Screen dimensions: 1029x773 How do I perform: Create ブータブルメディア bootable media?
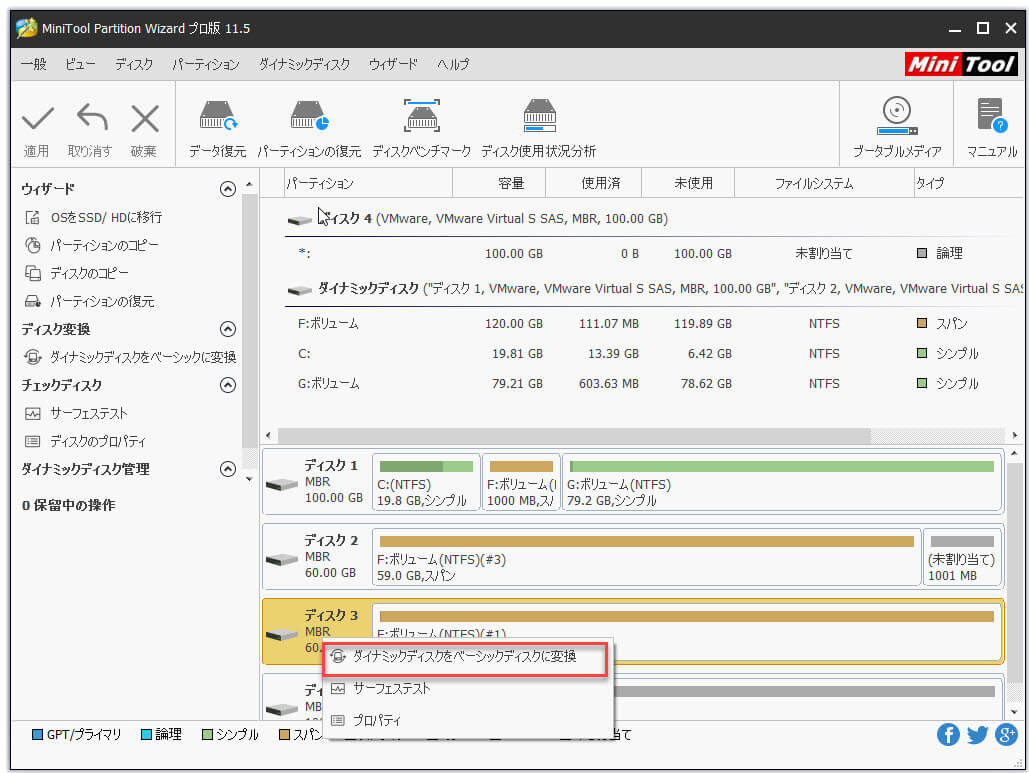click(x=896, y=119)
